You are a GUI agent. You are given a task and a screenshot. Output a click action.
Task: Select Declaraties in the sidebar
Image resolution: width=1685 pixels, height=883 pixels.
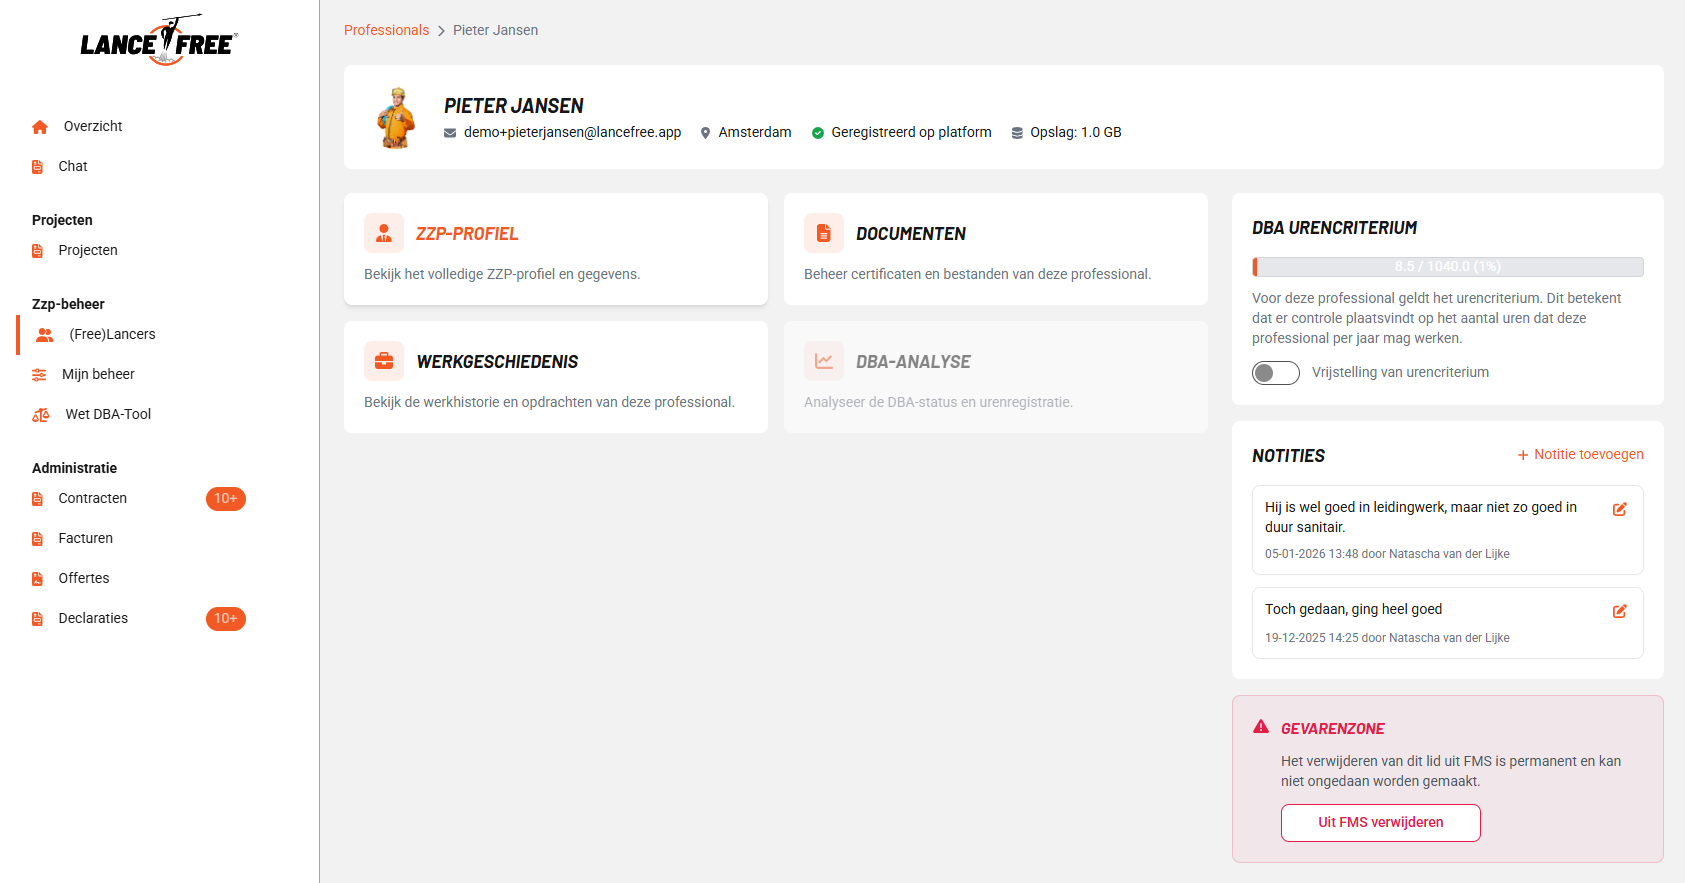(x=93, y=619)
